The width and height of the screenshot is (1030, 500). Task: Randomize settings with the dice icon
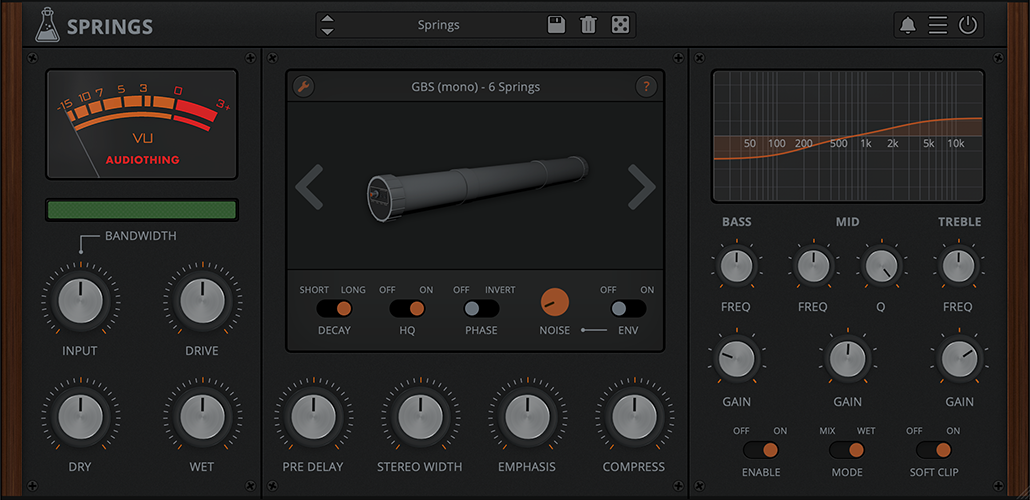pos(619,26)
